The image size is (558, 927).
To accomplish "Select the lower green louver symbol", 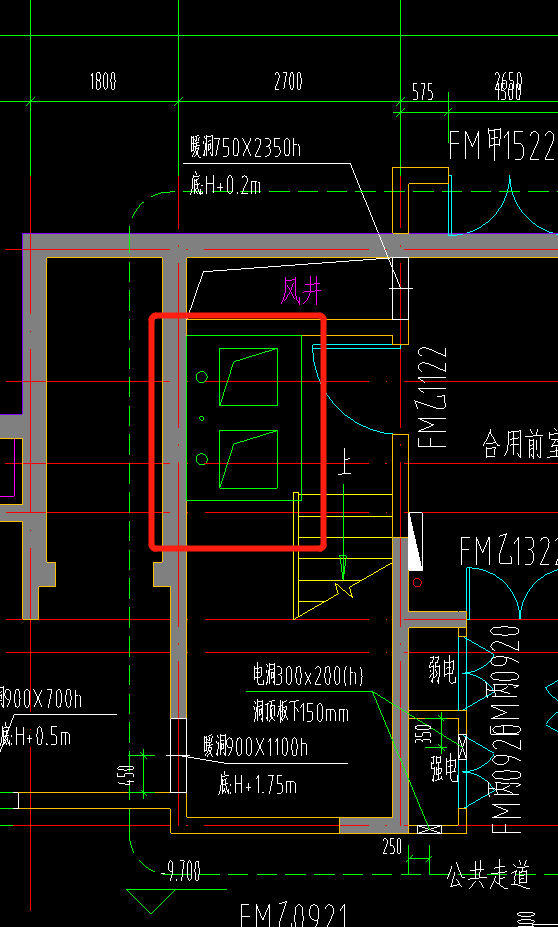I will point(248,459).
